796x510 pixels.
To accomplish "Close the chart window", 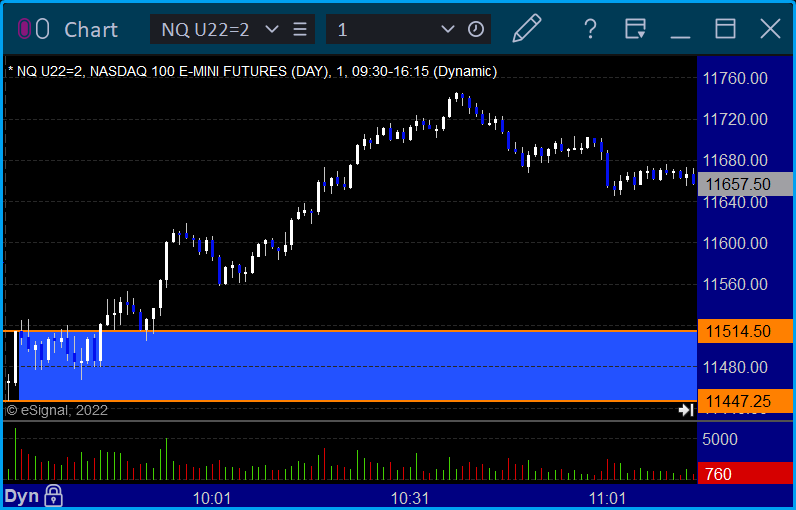I will tap(770, 29).
